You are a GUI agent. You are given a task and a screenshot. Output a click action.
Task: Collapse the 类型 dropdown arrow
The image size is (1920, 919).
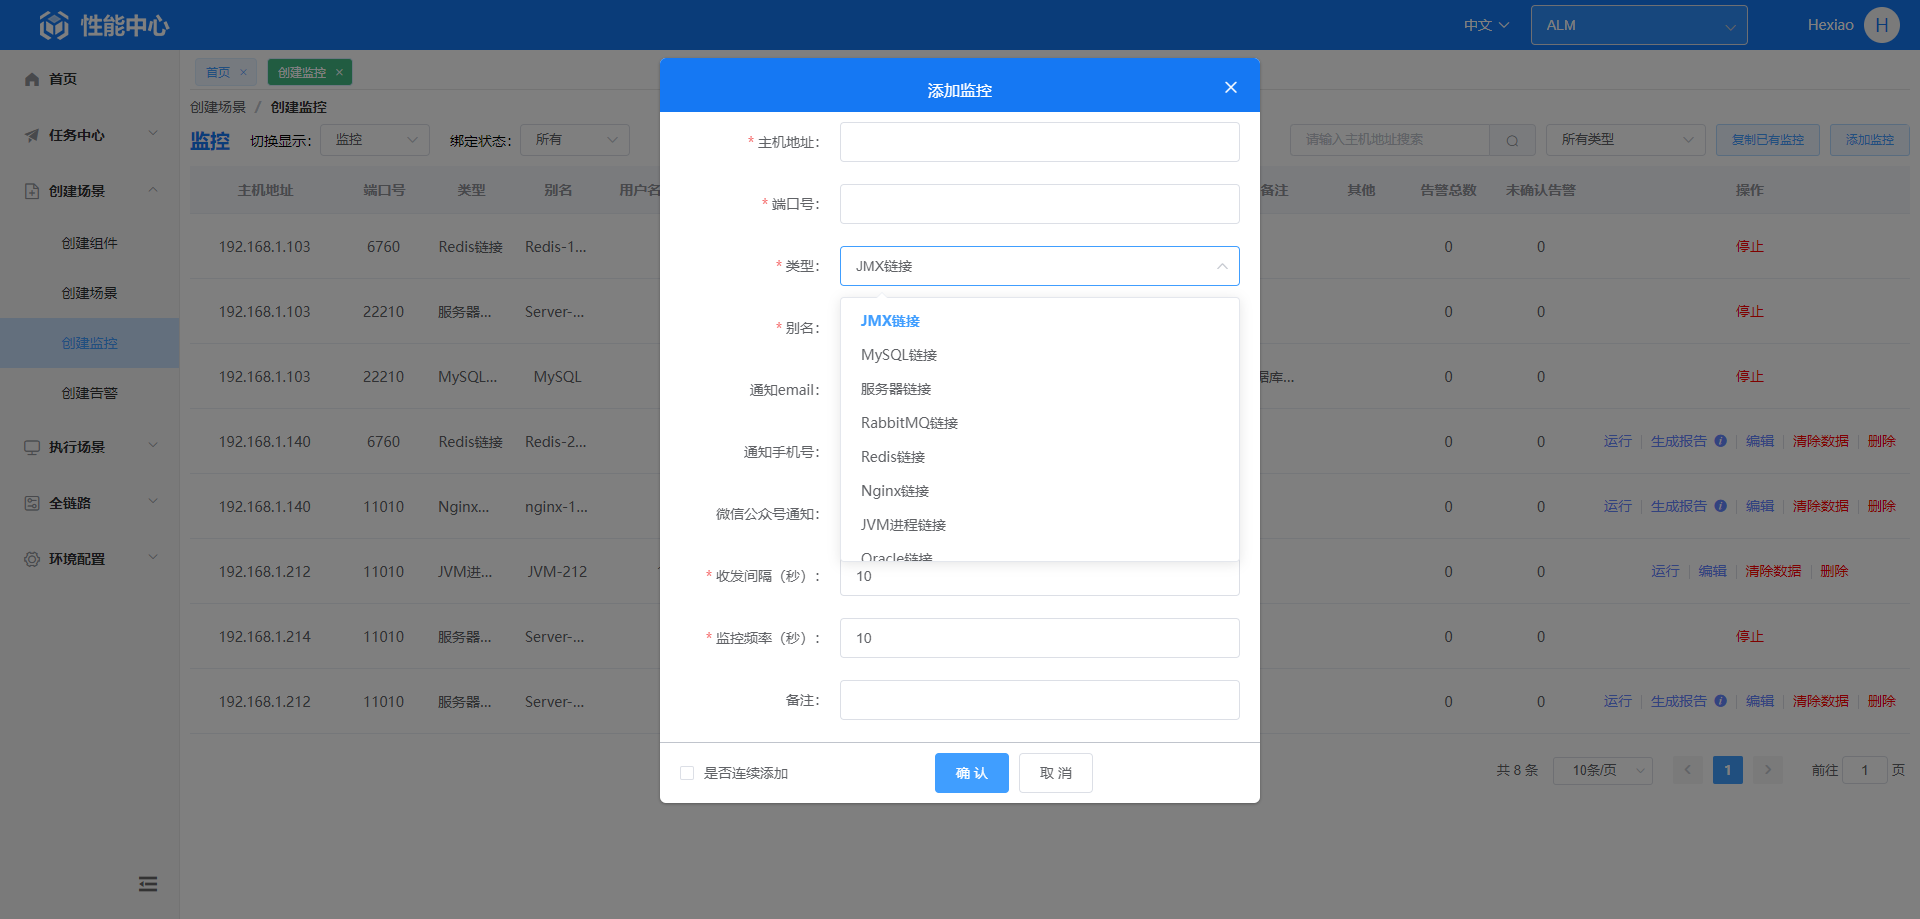pyautogui.click(x=1221, y=266)
